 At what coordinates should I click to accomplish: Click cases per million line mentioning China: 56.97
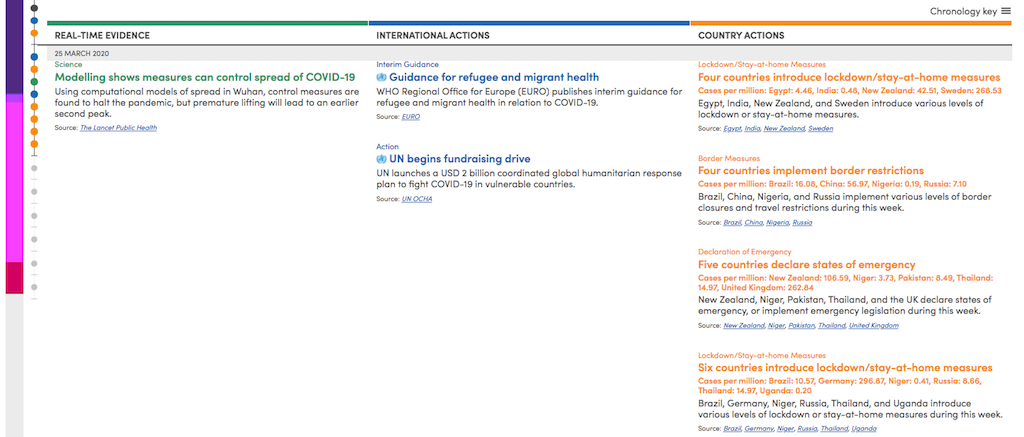click(x=832, y=184)
